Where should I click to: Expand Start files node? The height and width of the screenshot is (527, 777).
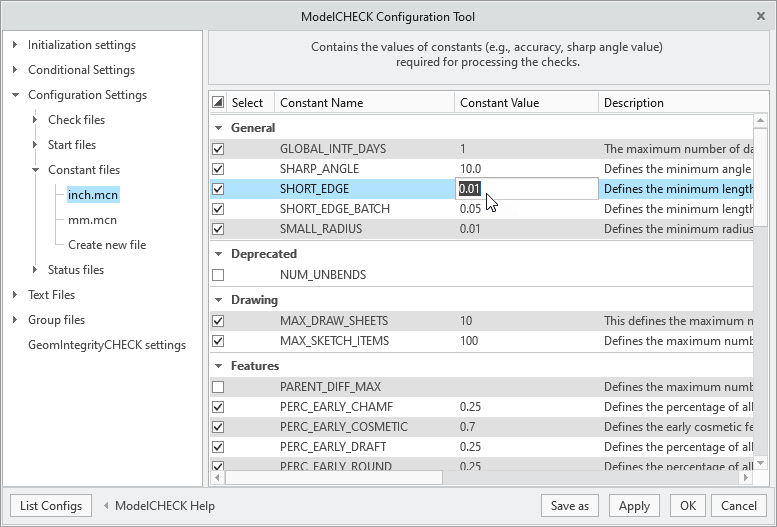35,144
